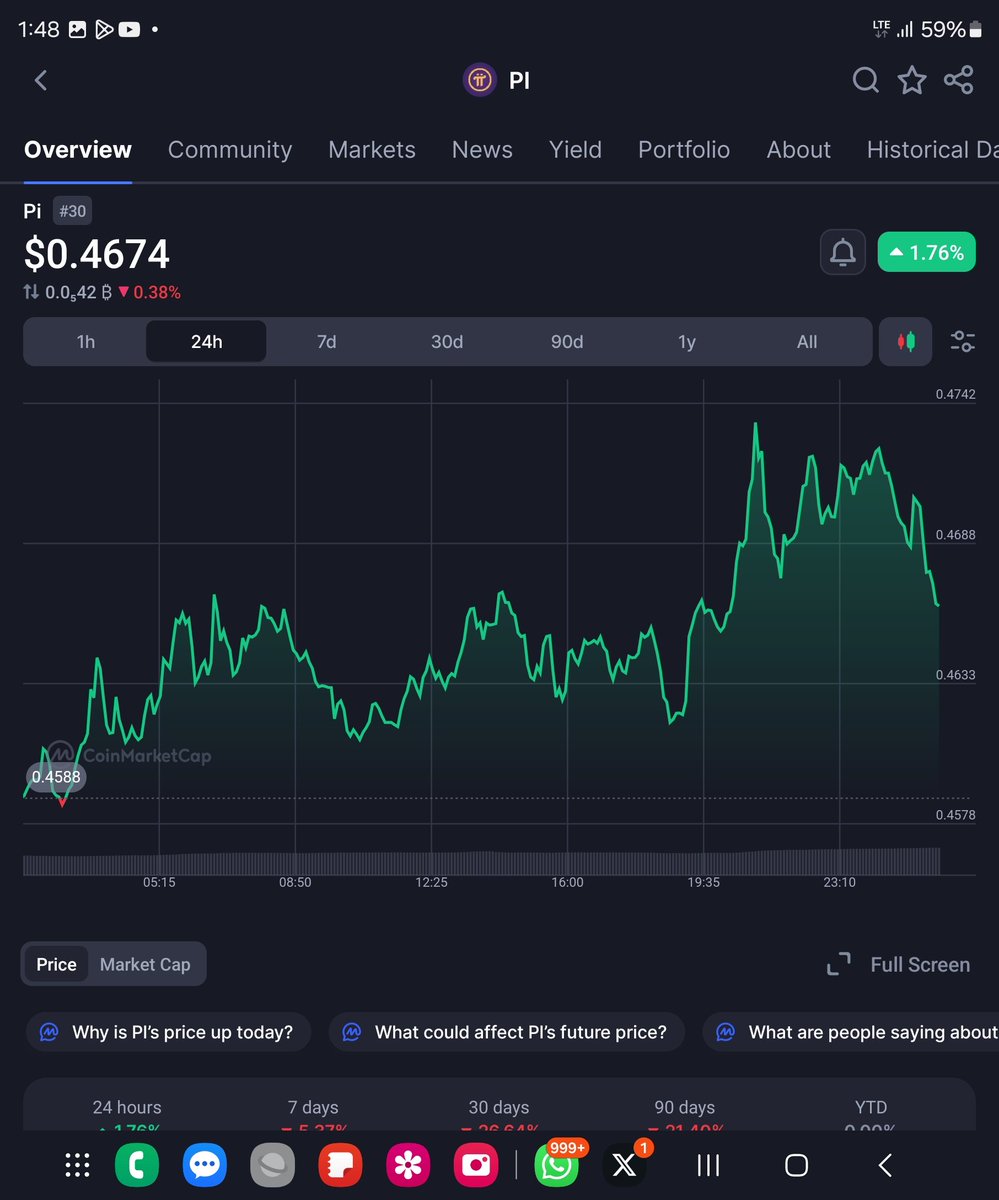Open WhatsApp with 999+ badge

pos(557,1165)
